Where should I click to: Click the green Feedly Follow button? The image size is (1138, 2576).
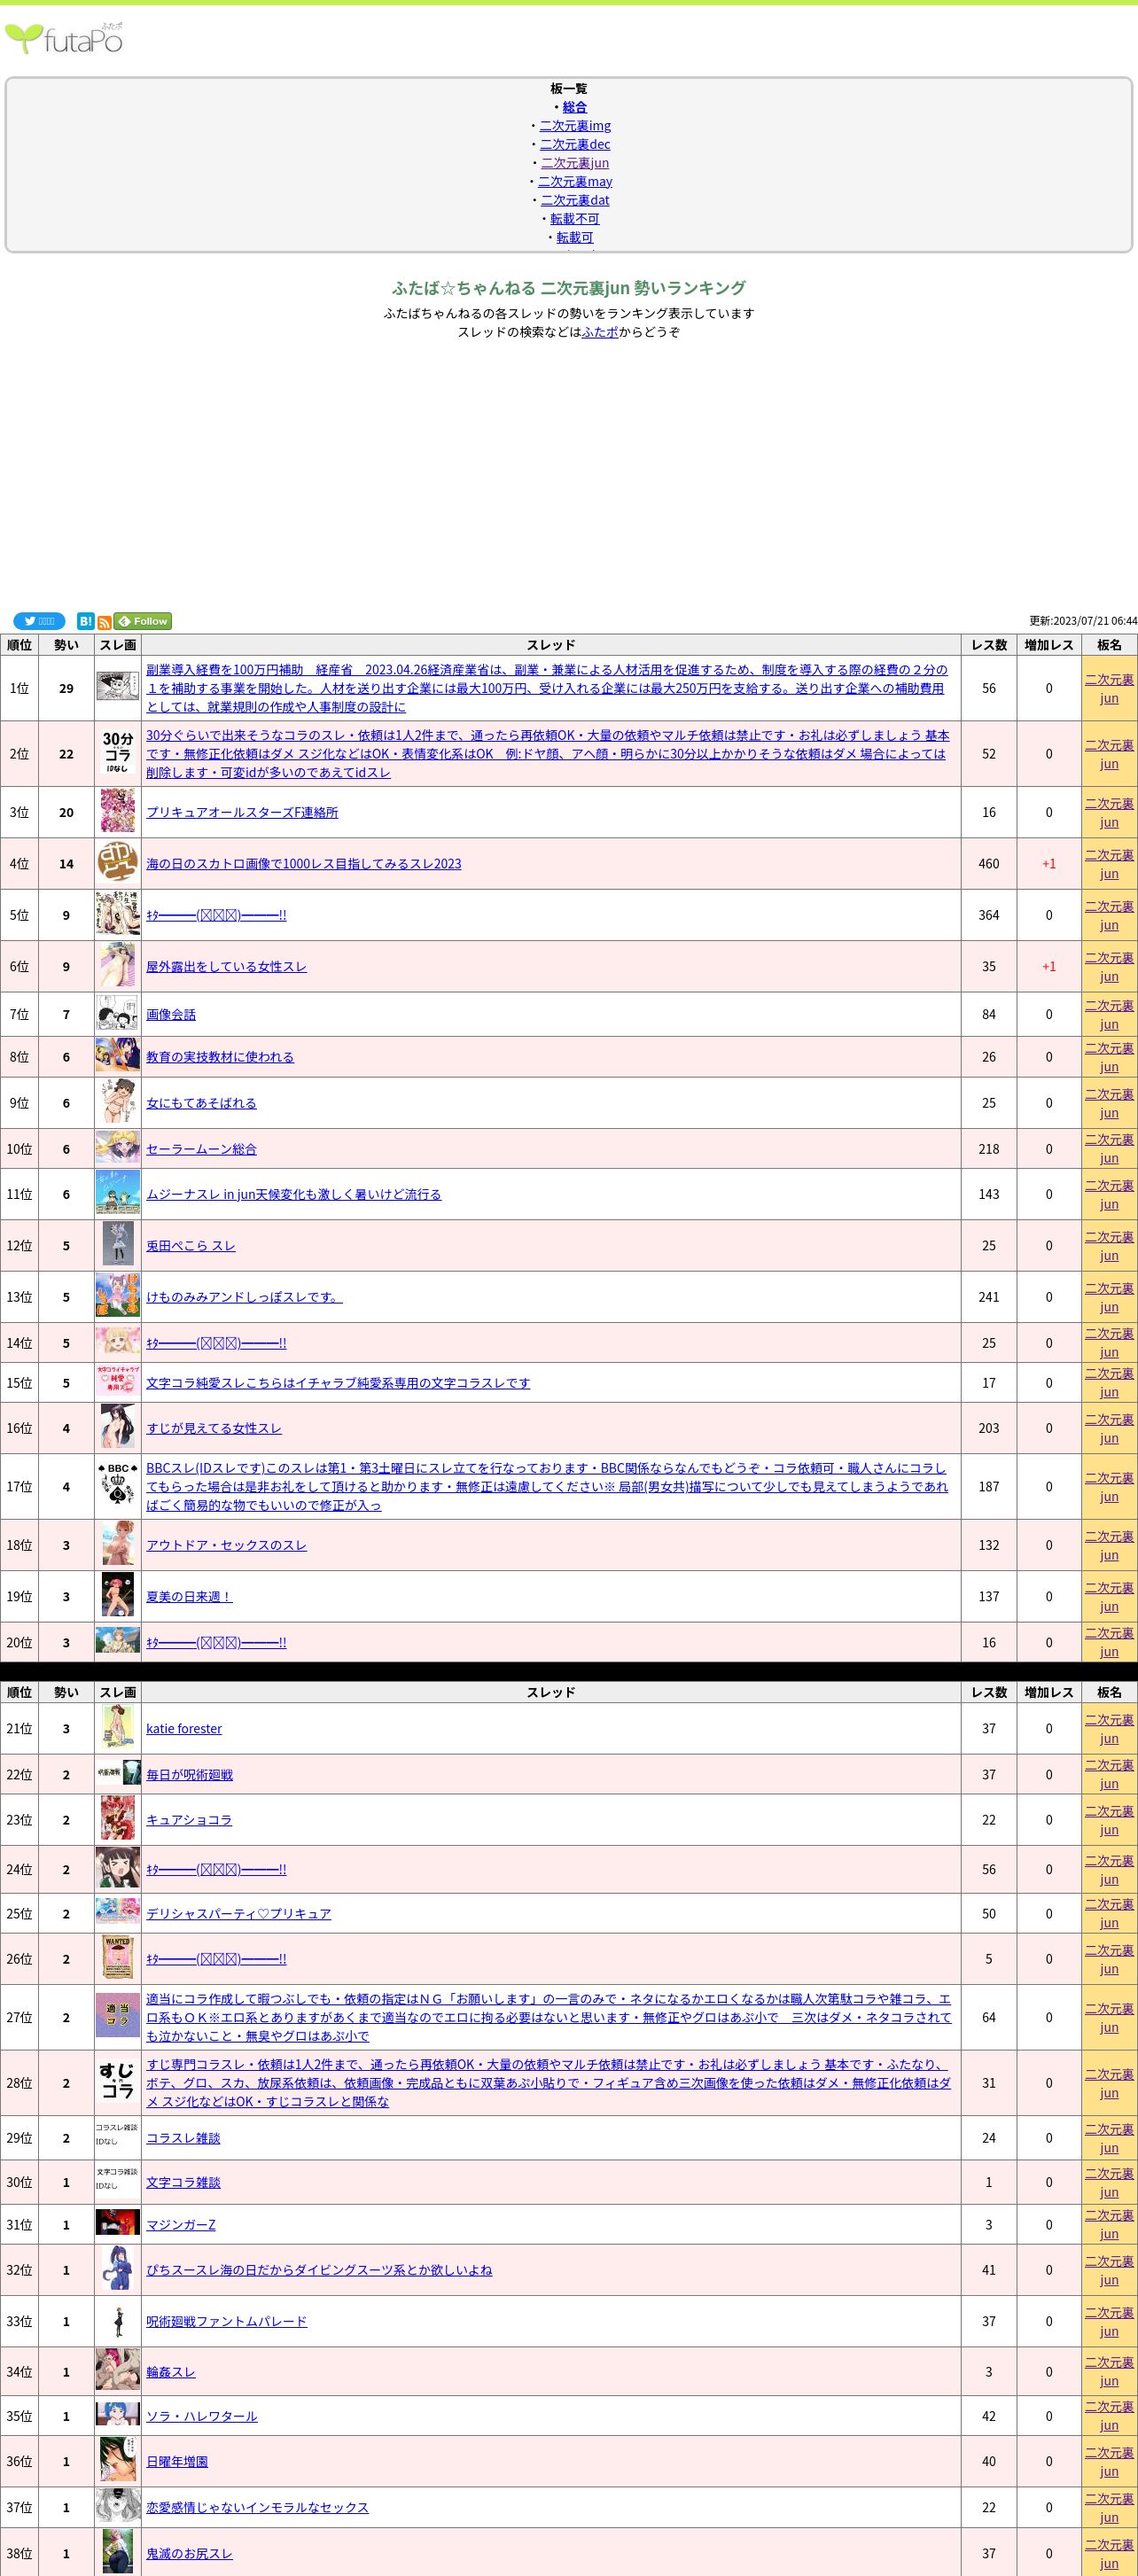[x=142, y=621]
